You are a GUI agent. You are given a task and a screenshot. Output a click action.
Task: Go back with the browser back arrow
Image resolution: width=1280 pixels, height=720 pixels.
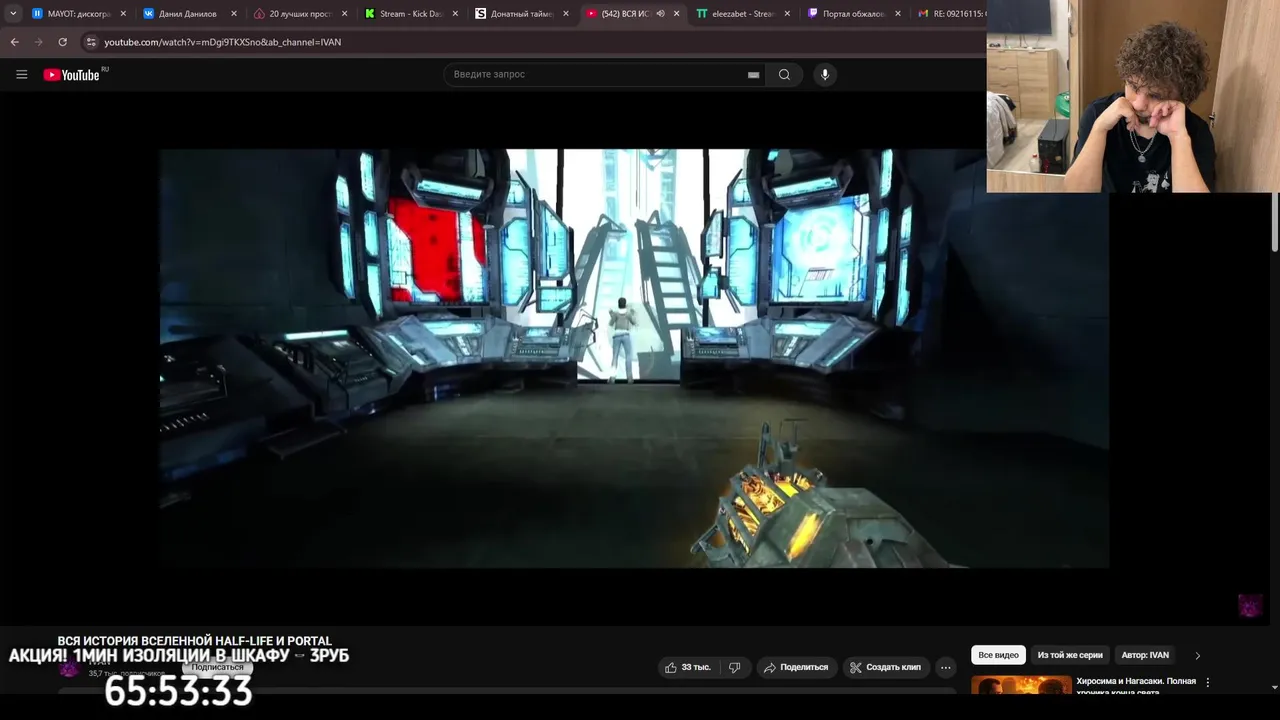(x=14, y=42)
